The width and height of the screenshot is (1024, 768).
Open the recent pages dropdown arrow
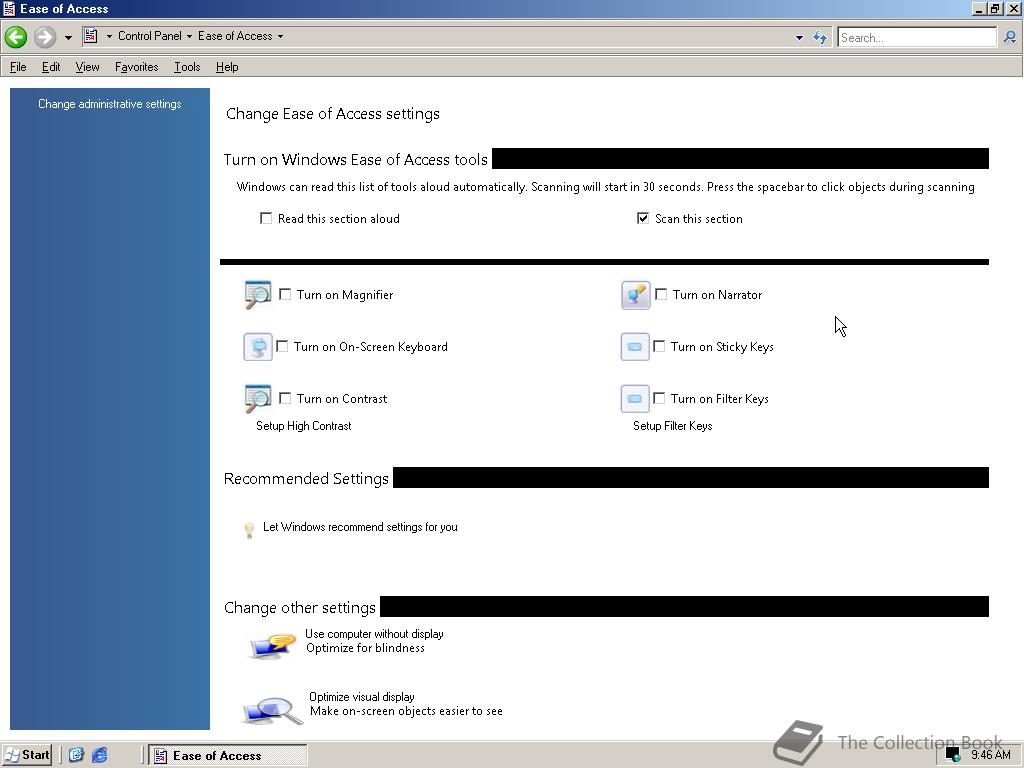(68, 37)
